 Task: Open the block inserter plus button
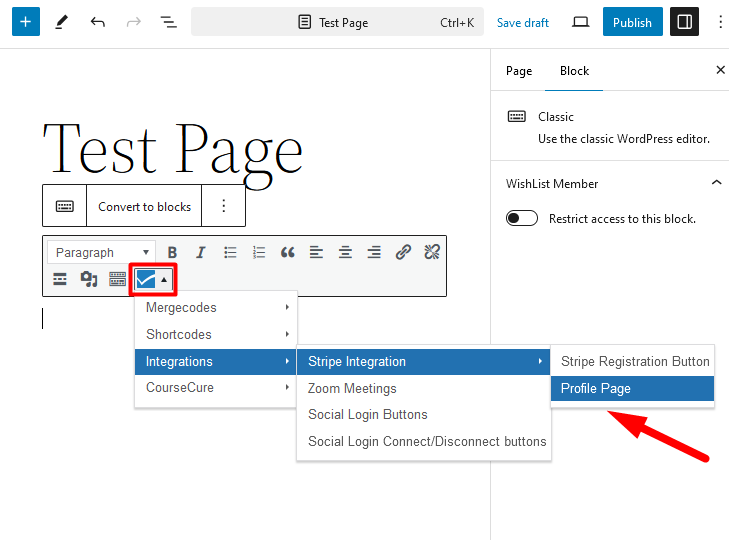25,22
